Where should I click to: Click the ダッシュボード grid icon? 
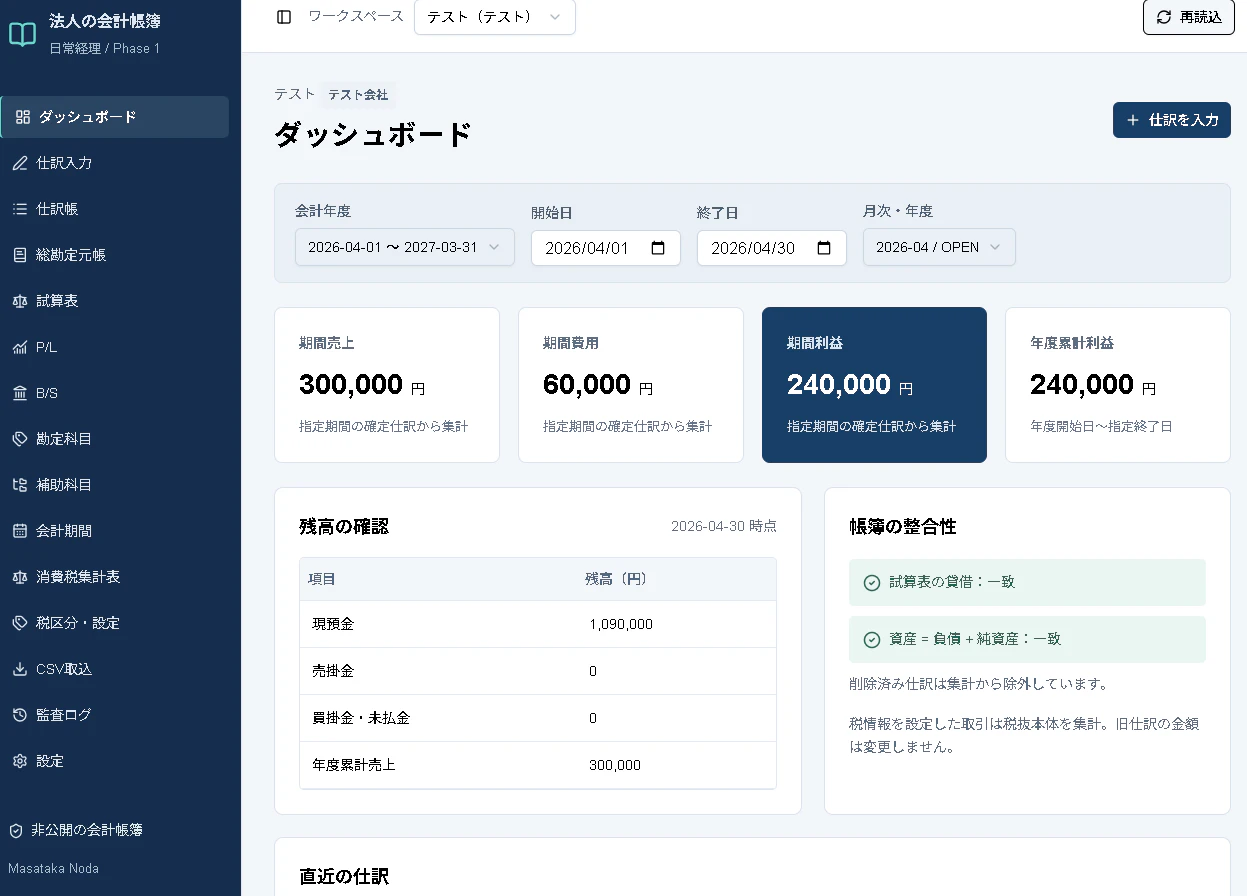point(23,117)
